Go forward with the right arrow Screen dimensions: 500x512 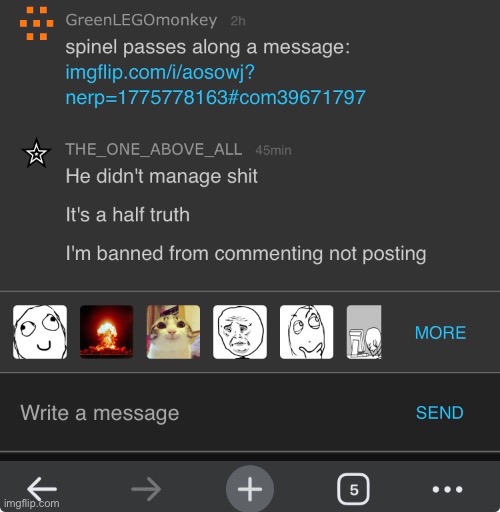point(146,489)
